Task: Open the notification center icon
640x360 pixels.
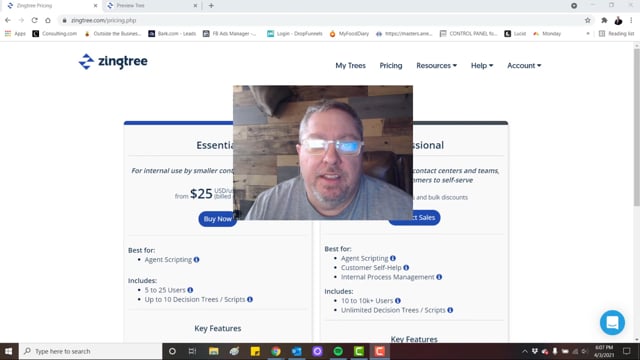Action: (627, 351)
